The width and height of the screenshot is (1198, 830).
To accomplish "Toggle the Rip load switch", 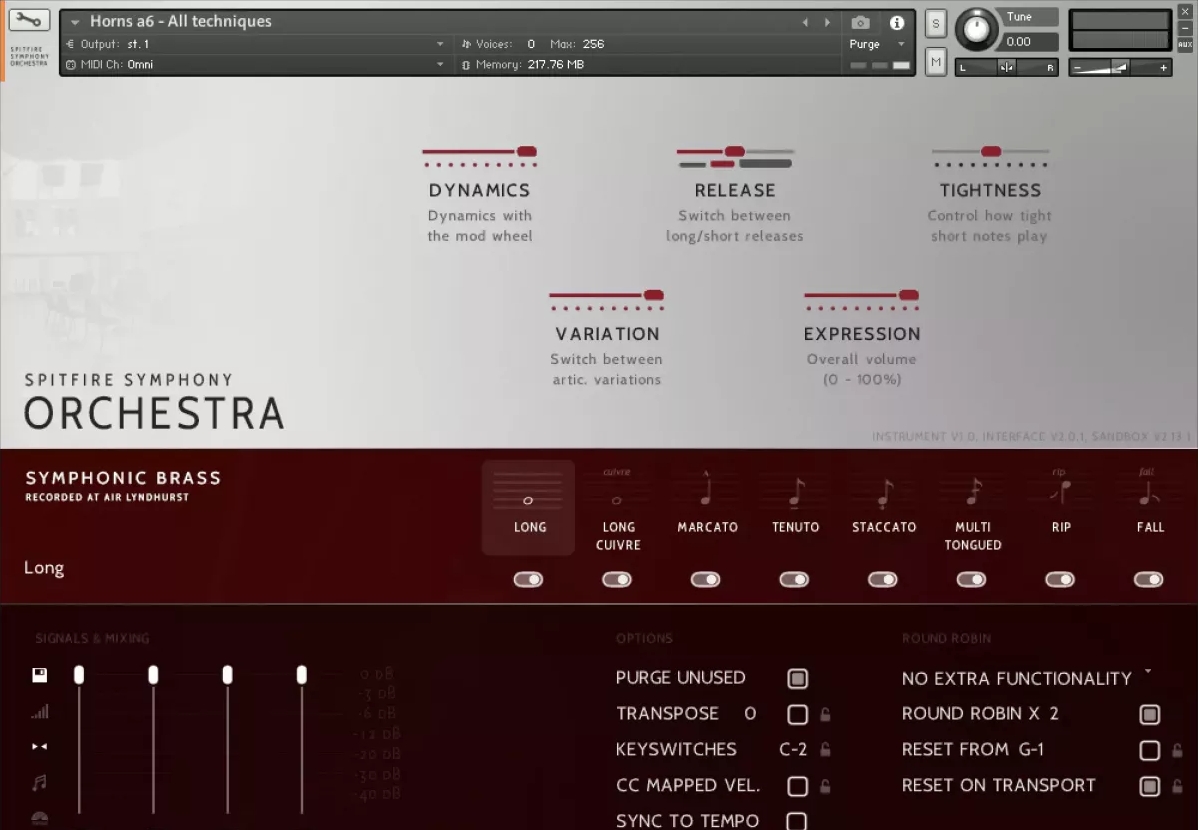I will coord(1060,579).
